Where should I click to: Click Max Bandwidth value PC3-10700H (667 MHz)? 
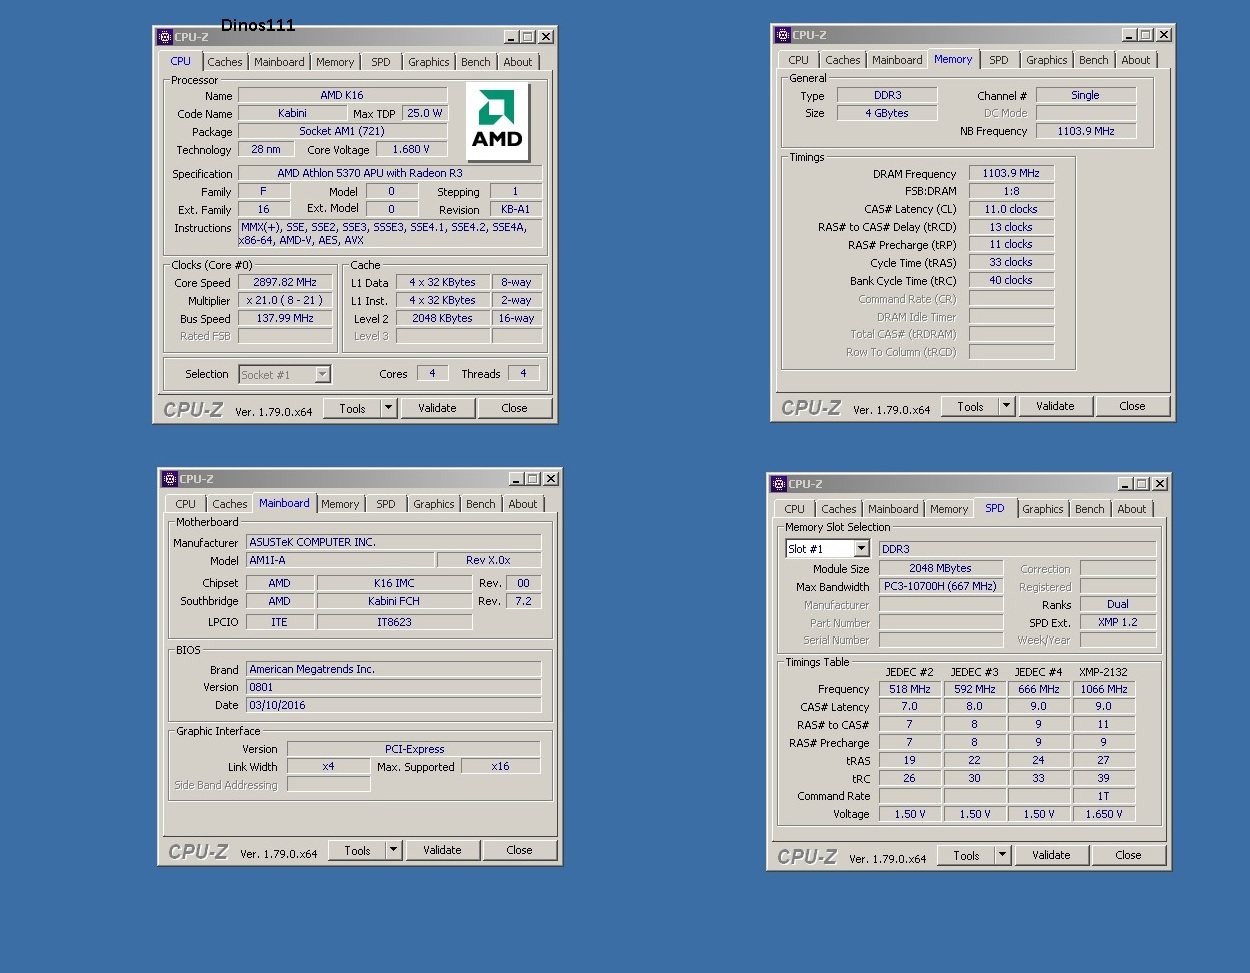click(x=940, y=586)
